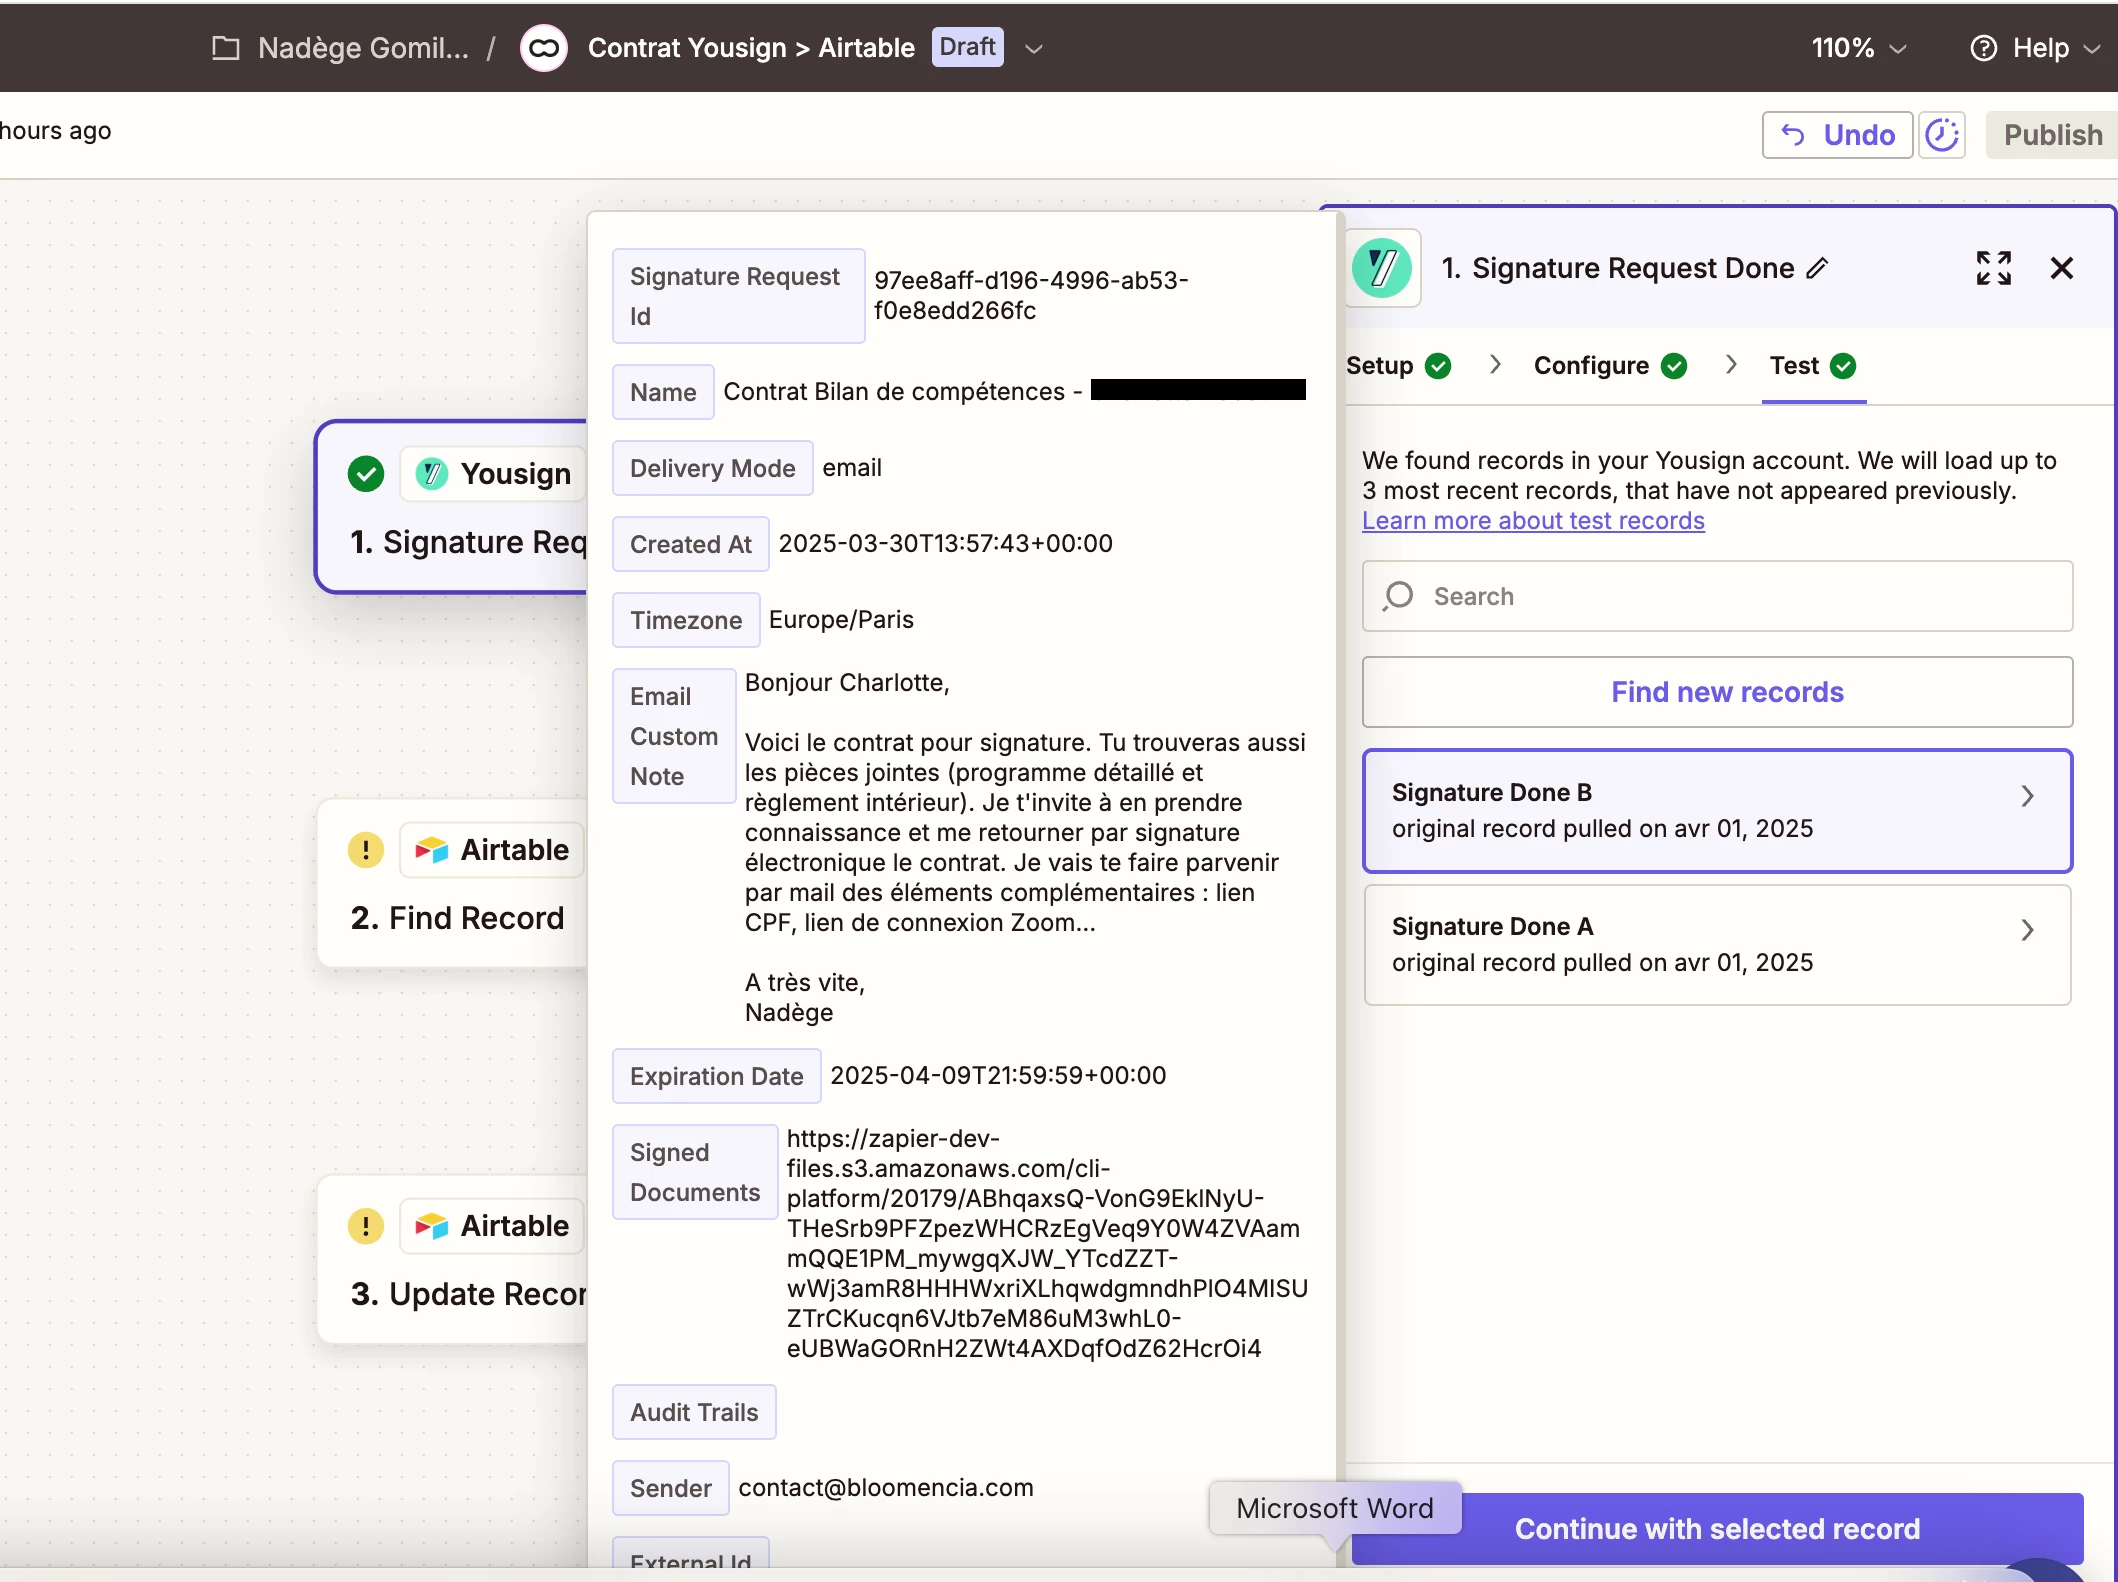
Task: Open the zap title dropdown chevron
Action: tap(1034, 49)
